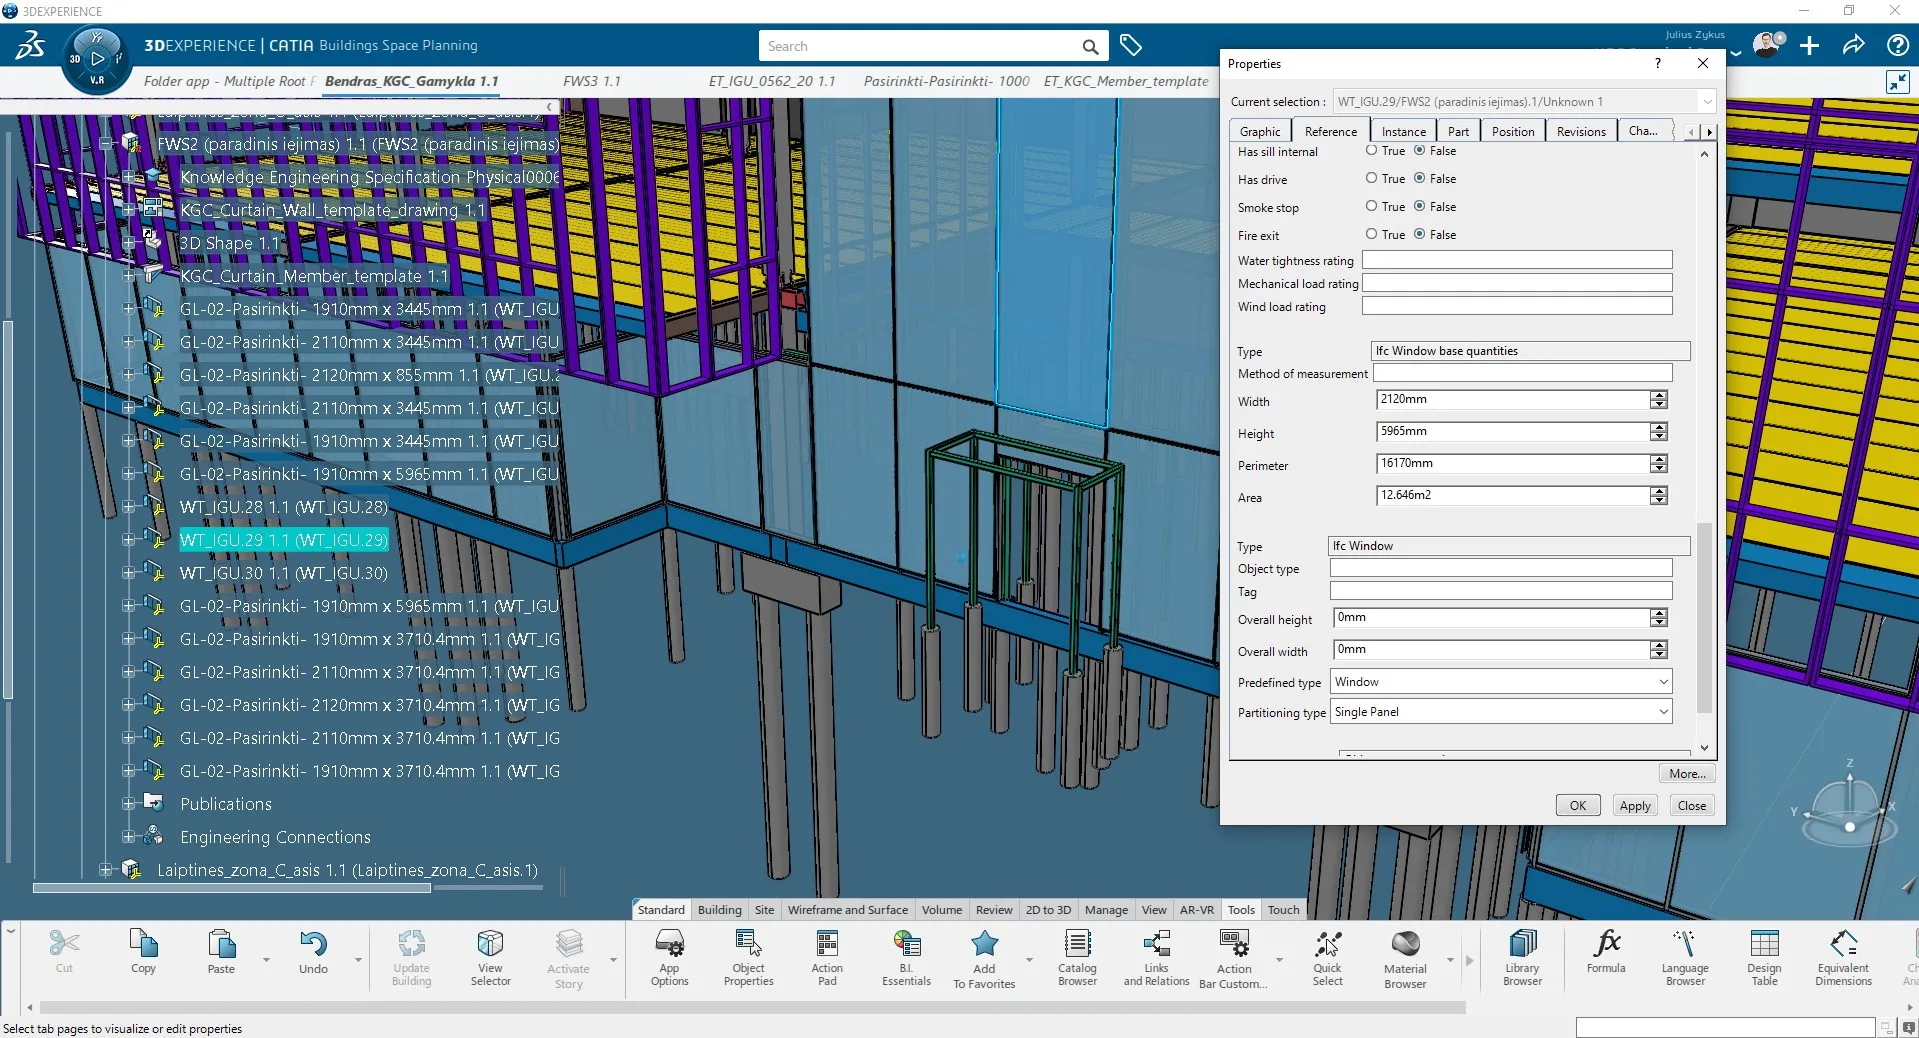This screenshot has height=1038, width=1919.
Task: Launch the Material Browser
Action: (x=1404, y=955)
